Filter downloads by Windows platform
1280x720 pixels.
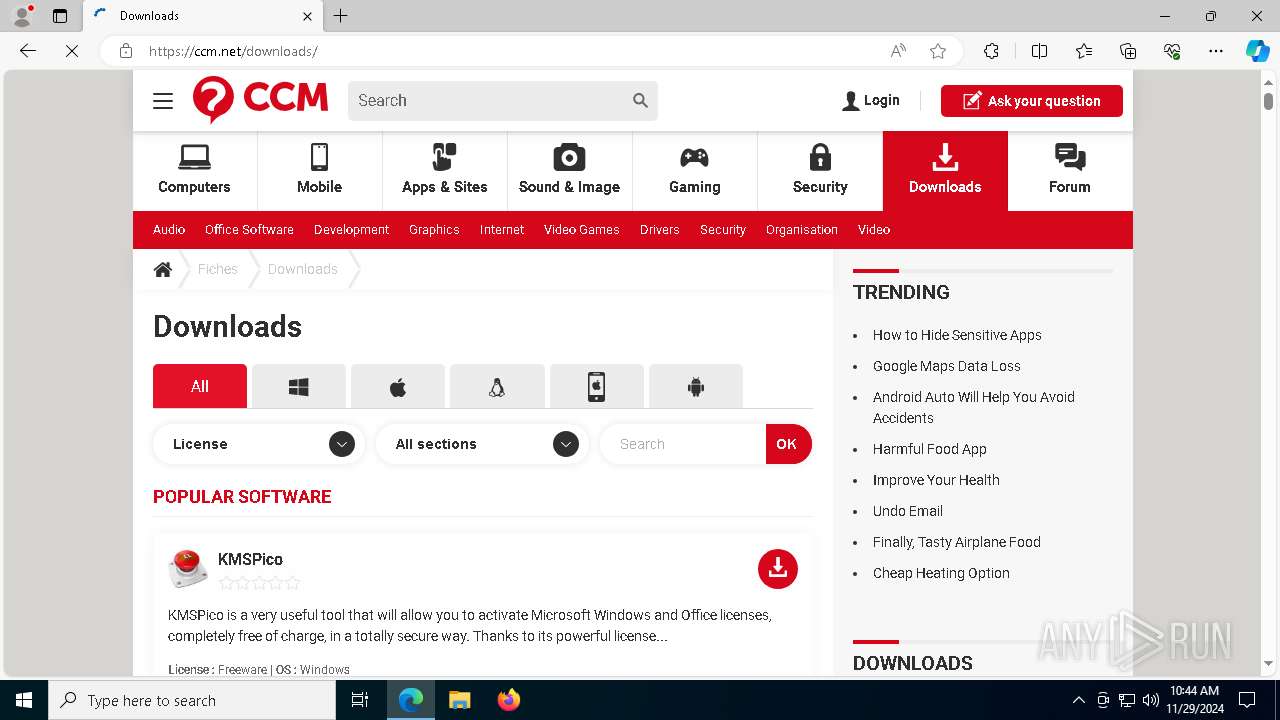coord(298,386)
